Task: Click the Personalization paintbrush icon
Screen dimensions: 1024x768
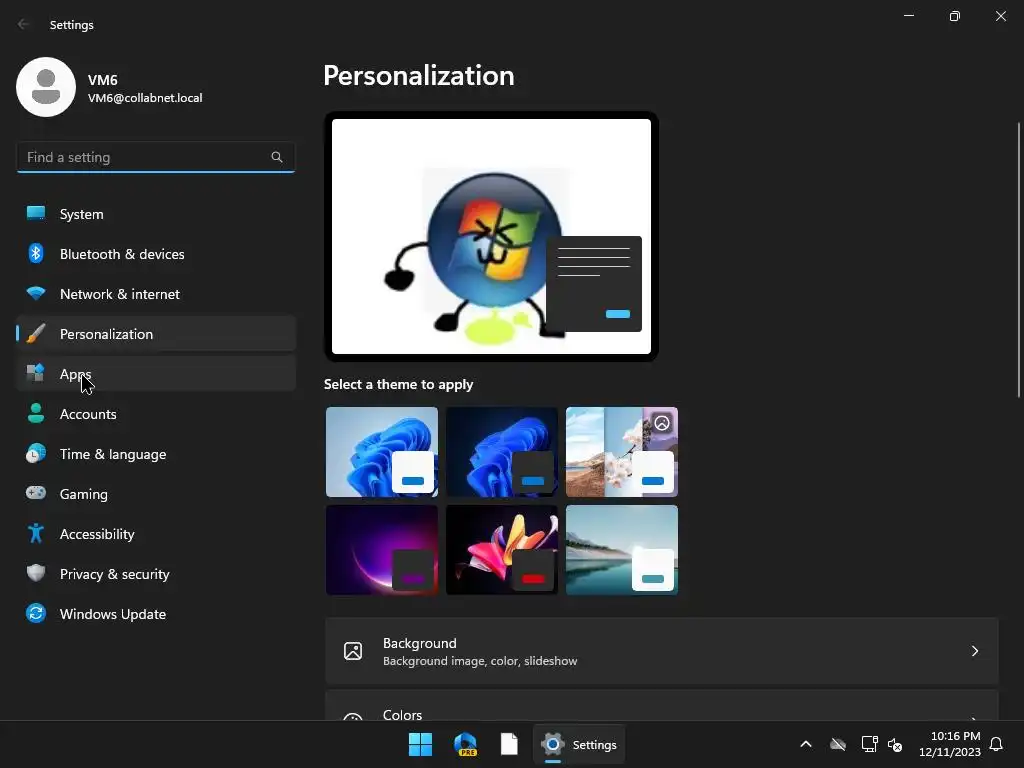Action: tap(36, 334)
